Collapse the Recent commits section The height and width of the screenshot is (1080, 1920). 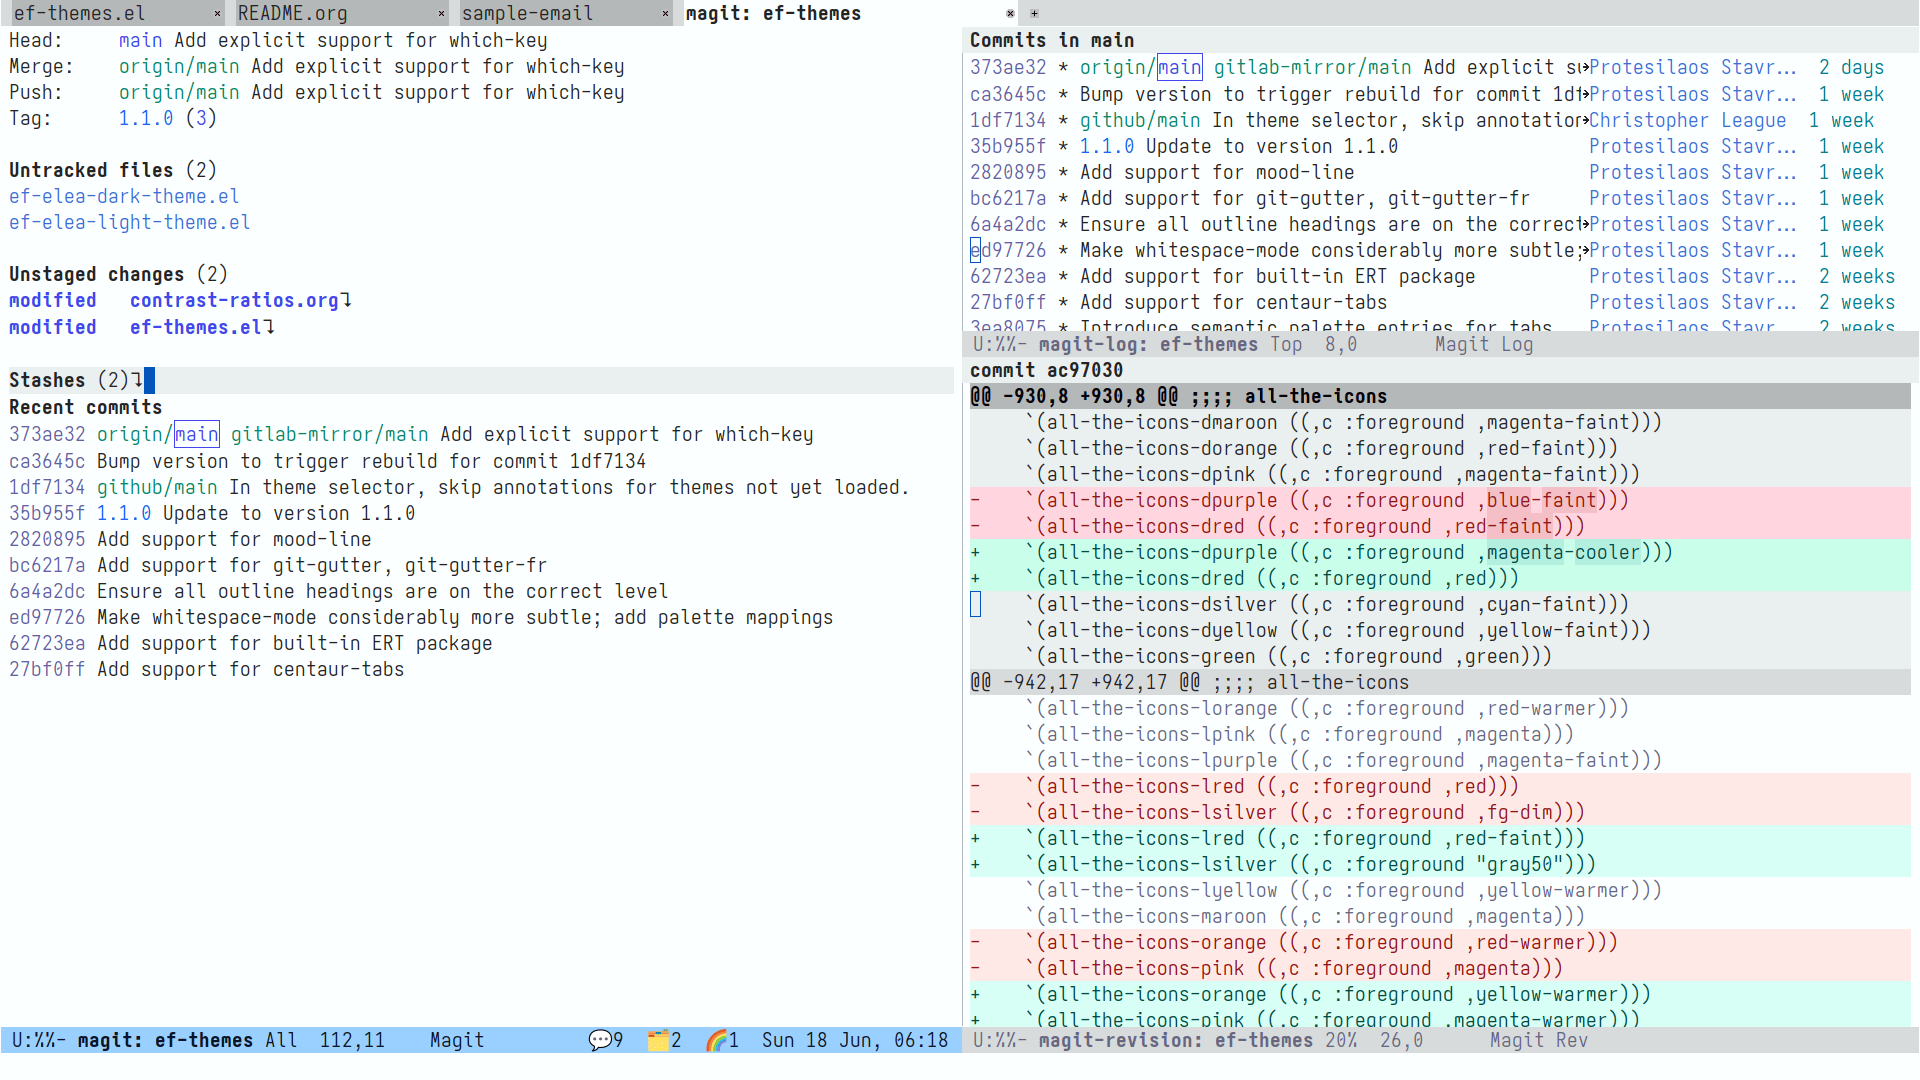(x=85, y=407)
